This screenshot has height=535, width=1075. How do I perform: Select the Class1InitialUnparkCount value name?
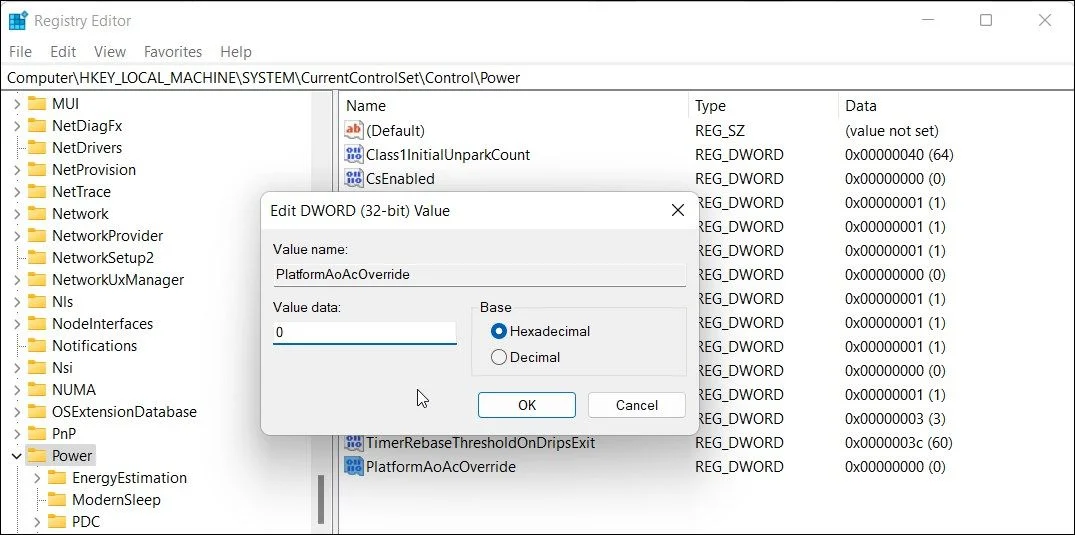point(448,154)
